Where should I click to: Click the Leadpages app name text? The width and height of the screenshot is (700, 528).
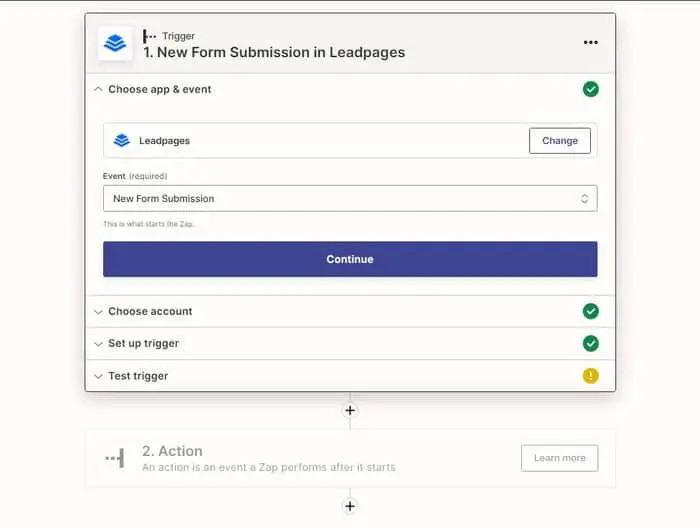pos(164,141)
